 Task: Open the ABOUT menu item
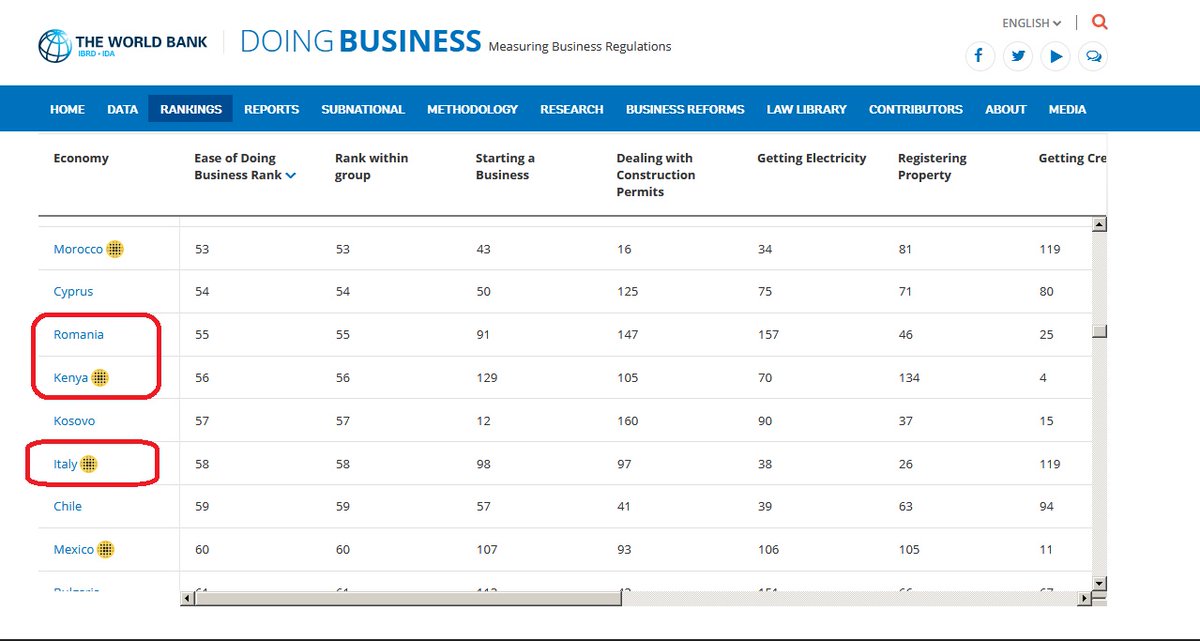point(1006,109)
